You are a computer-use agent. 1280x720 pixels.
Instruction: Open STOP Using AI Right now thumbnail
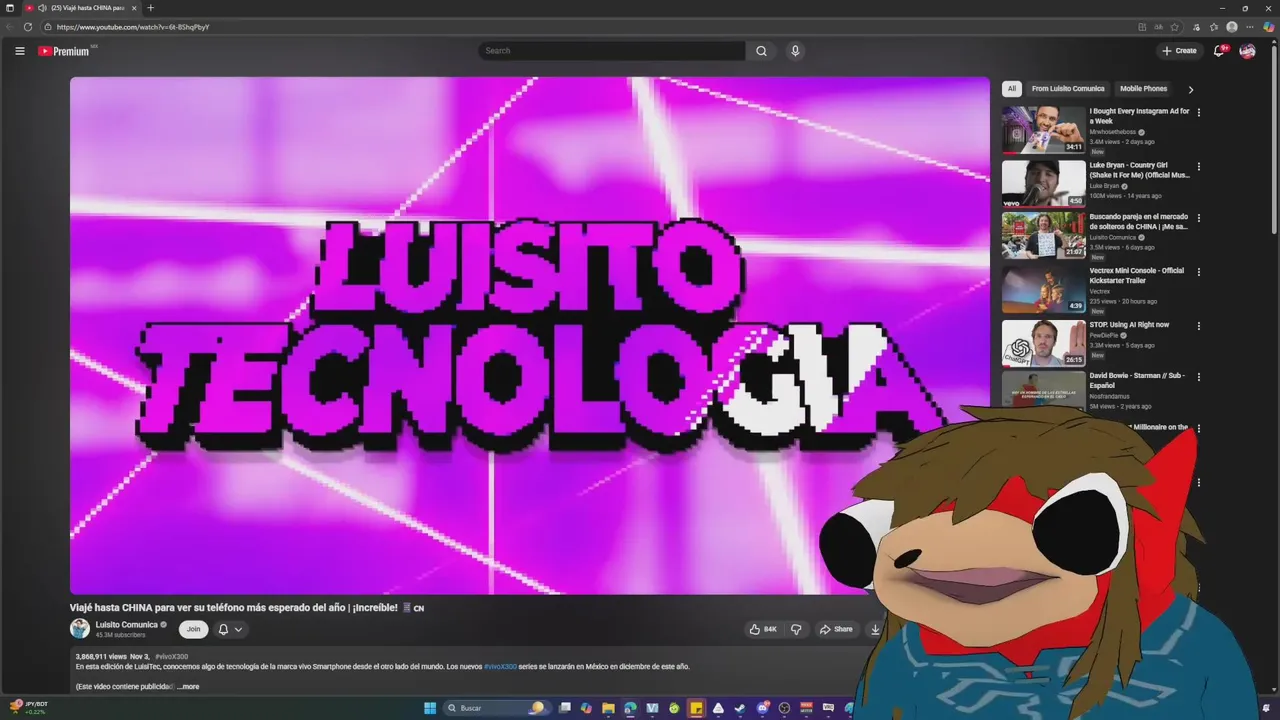[1043, 343]
